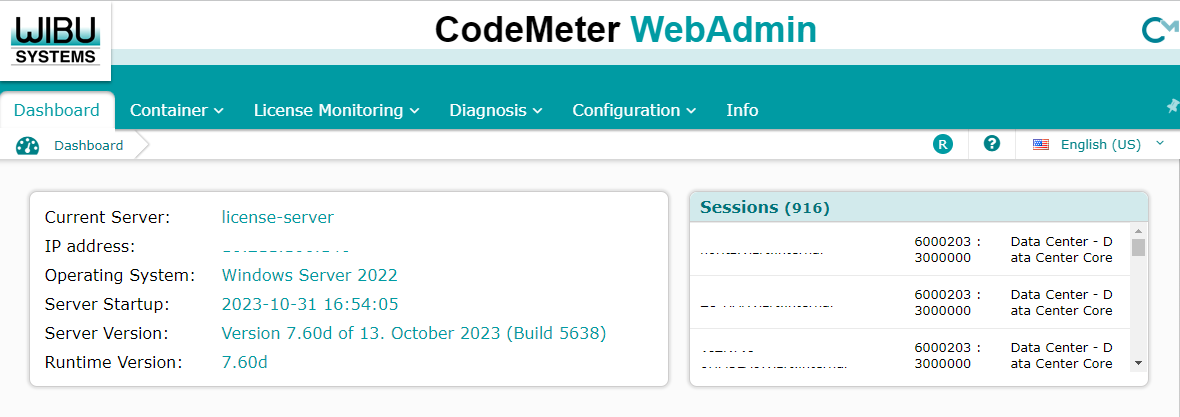Screen dimensions: 1180x417
Task: Click the license-server link
Action: (277, 217)
